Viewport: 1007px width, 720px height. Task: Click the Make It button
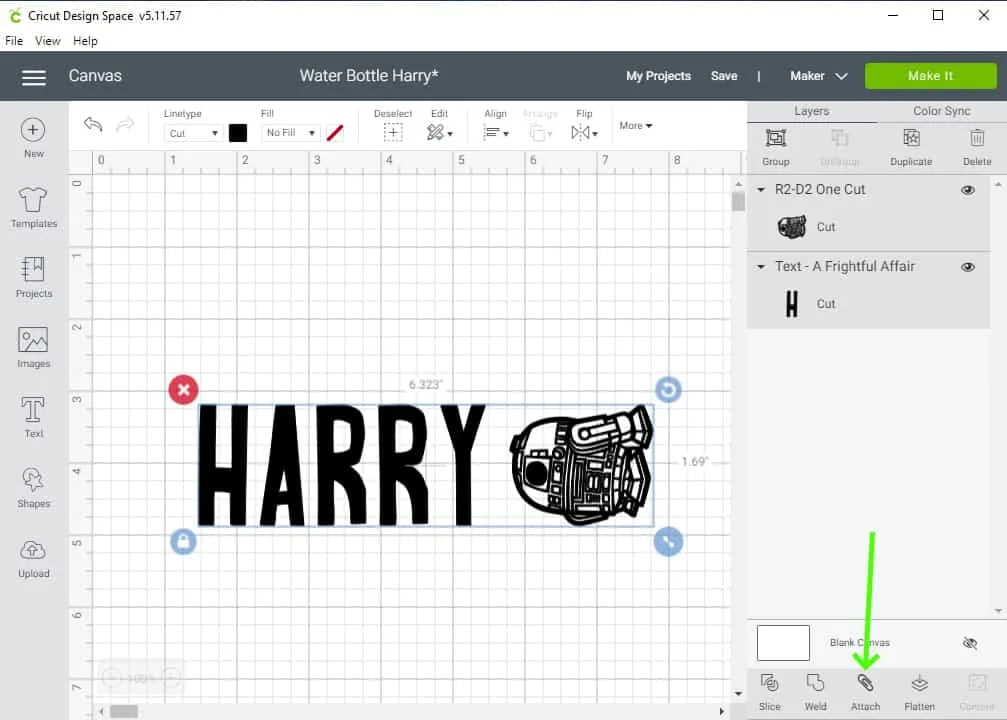tap(931, 76)
